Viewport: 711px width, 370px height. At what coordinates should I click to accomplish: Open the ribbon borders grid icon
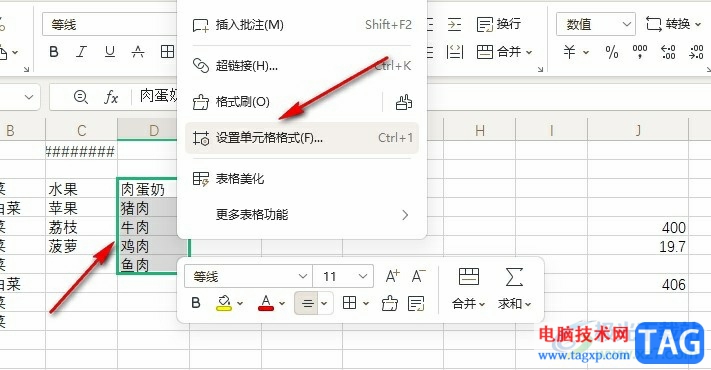click(x=167, y=52)
